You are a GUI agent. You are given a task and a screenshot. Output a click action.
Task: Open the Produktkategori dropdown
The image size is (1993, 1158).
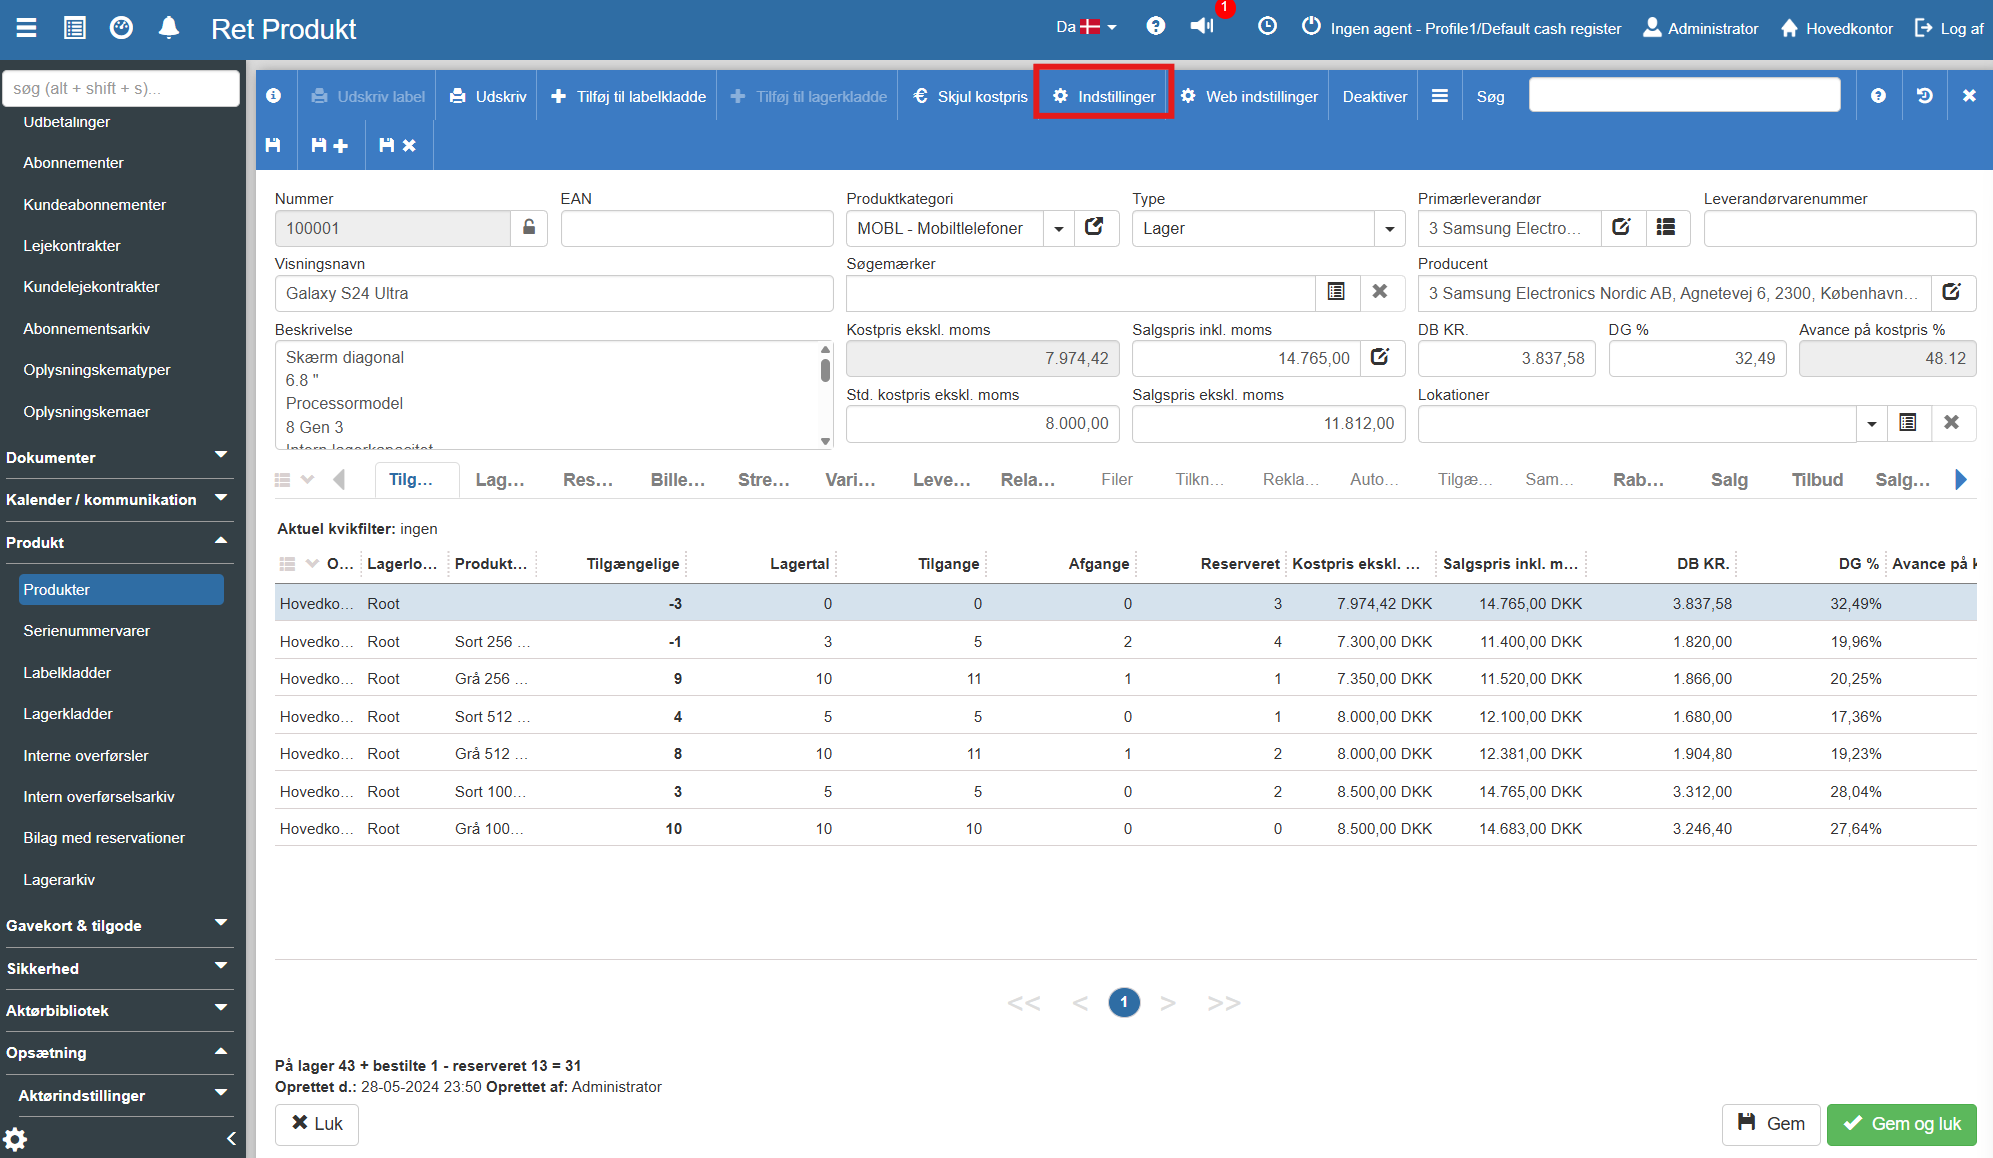[x=1058, y=229]
